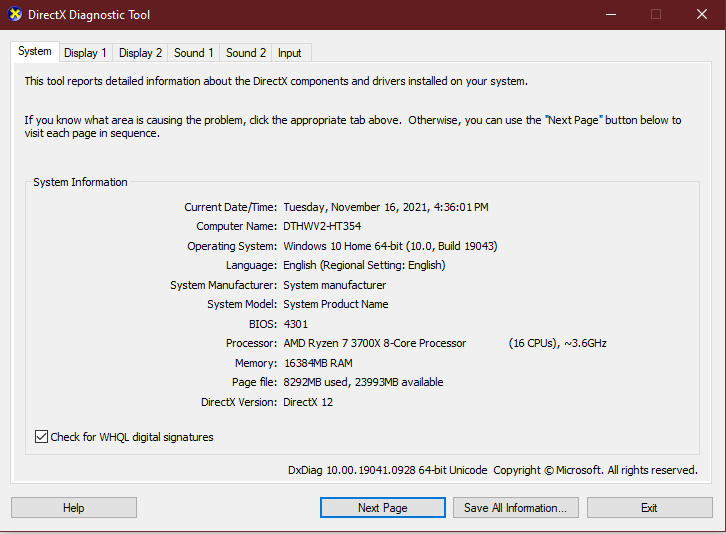Click computer name DTHWV2-HT354
This screenshot has width=726, height=534.
click(322, 226)
